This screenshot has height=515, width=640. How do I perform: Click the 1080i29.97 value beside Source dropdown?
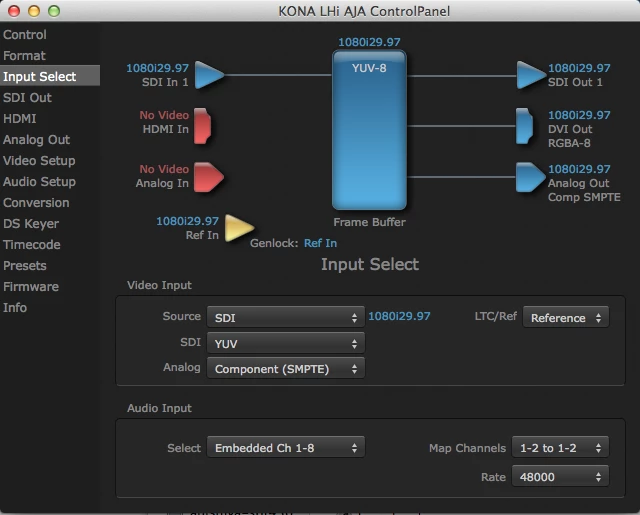point(399,316)
